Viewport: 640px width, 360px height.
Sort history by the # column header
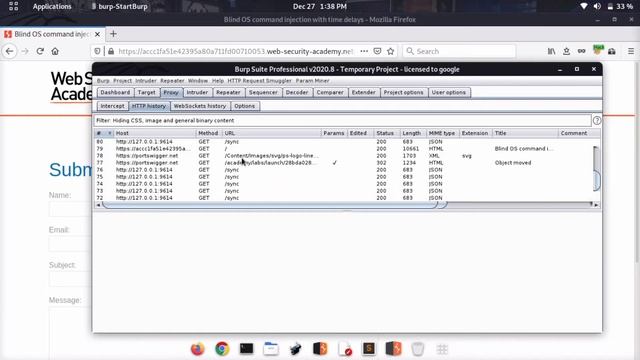(x=104, y=133)
